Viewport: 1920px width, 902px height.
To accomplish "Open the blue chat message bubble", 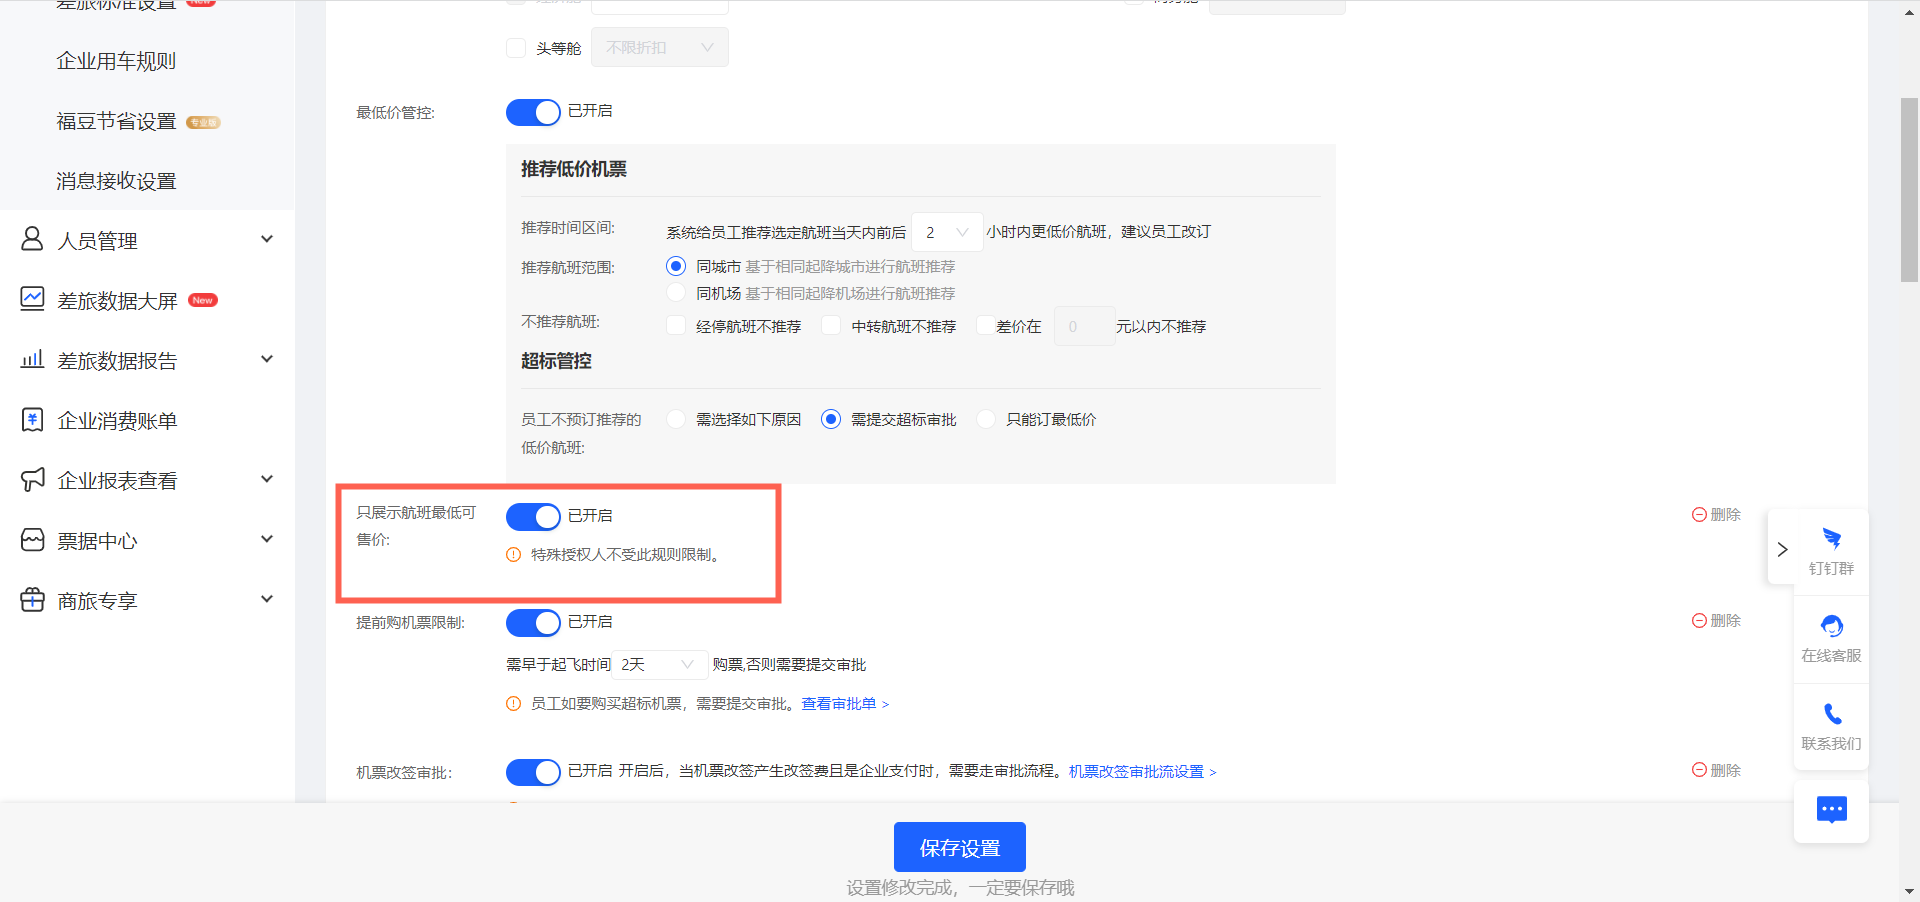I will [x=1832, y=810].
